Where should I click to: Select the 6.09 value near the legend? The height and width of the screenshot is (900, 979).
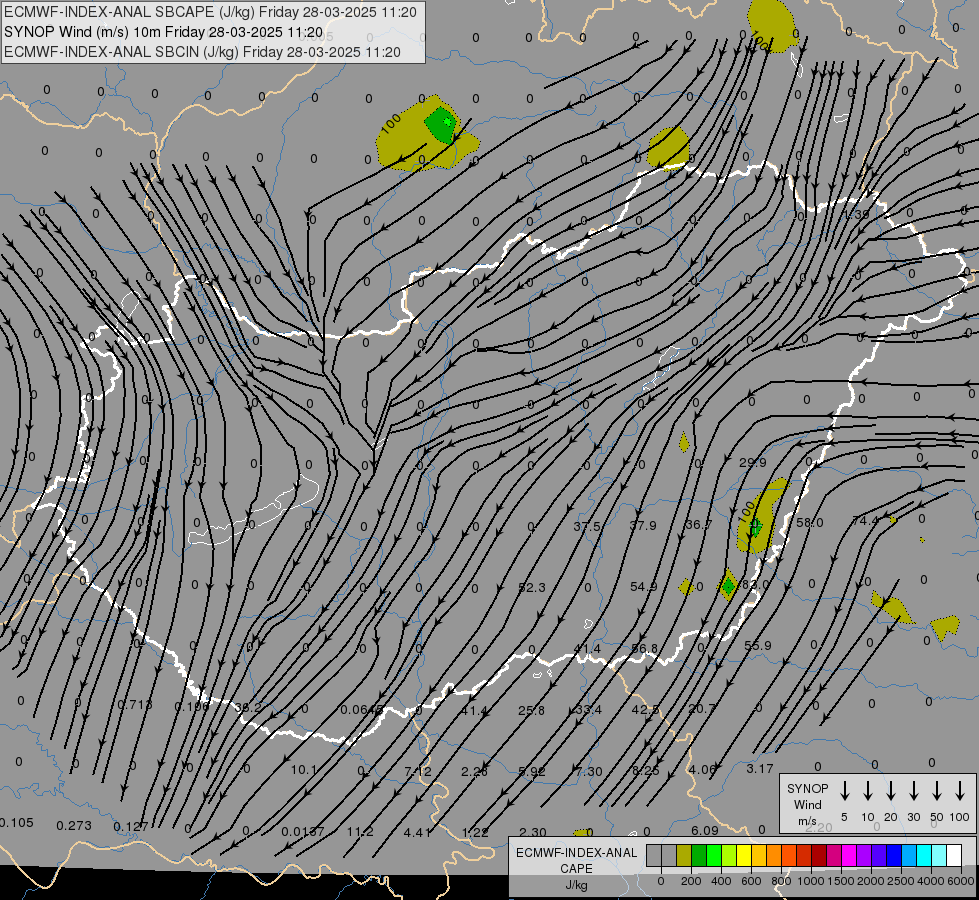705,831
